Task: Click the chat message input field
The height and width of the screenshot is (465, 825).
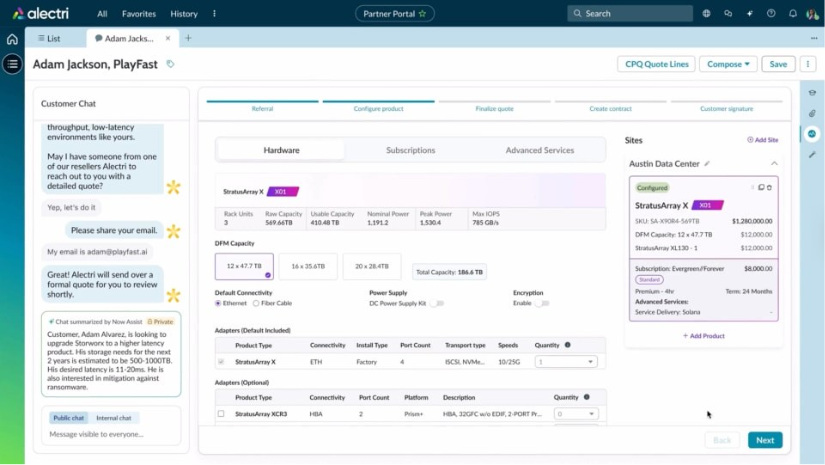Action: tap(111, 434)
